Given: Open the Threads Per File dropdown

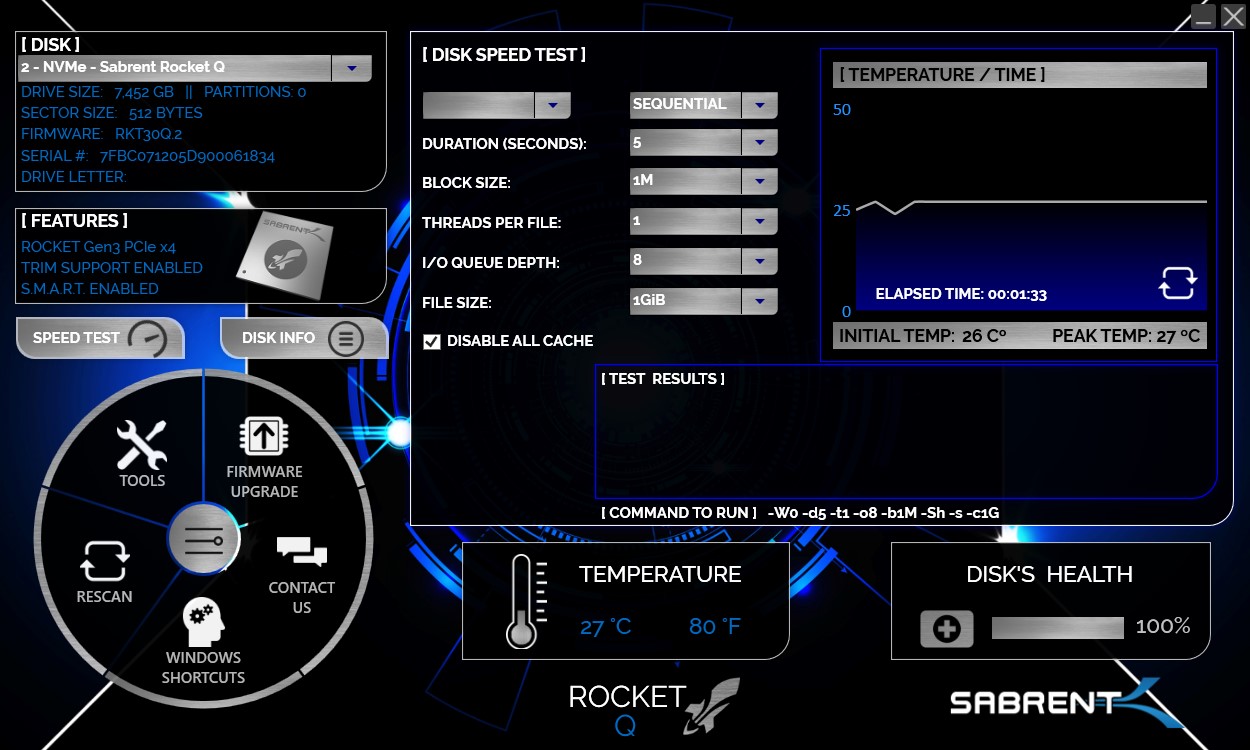Looking at the screenshot, I should (x=760, y=222).
